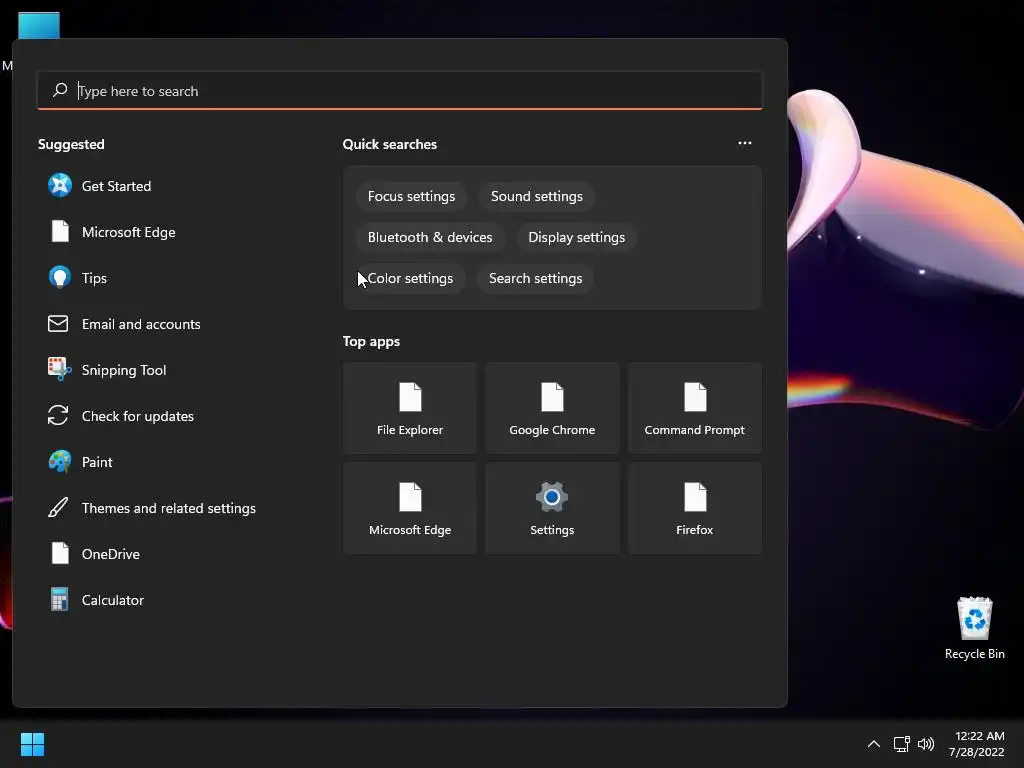1024x768 pixels.
Task: Open the clock and date flyout
Action: 976,744
